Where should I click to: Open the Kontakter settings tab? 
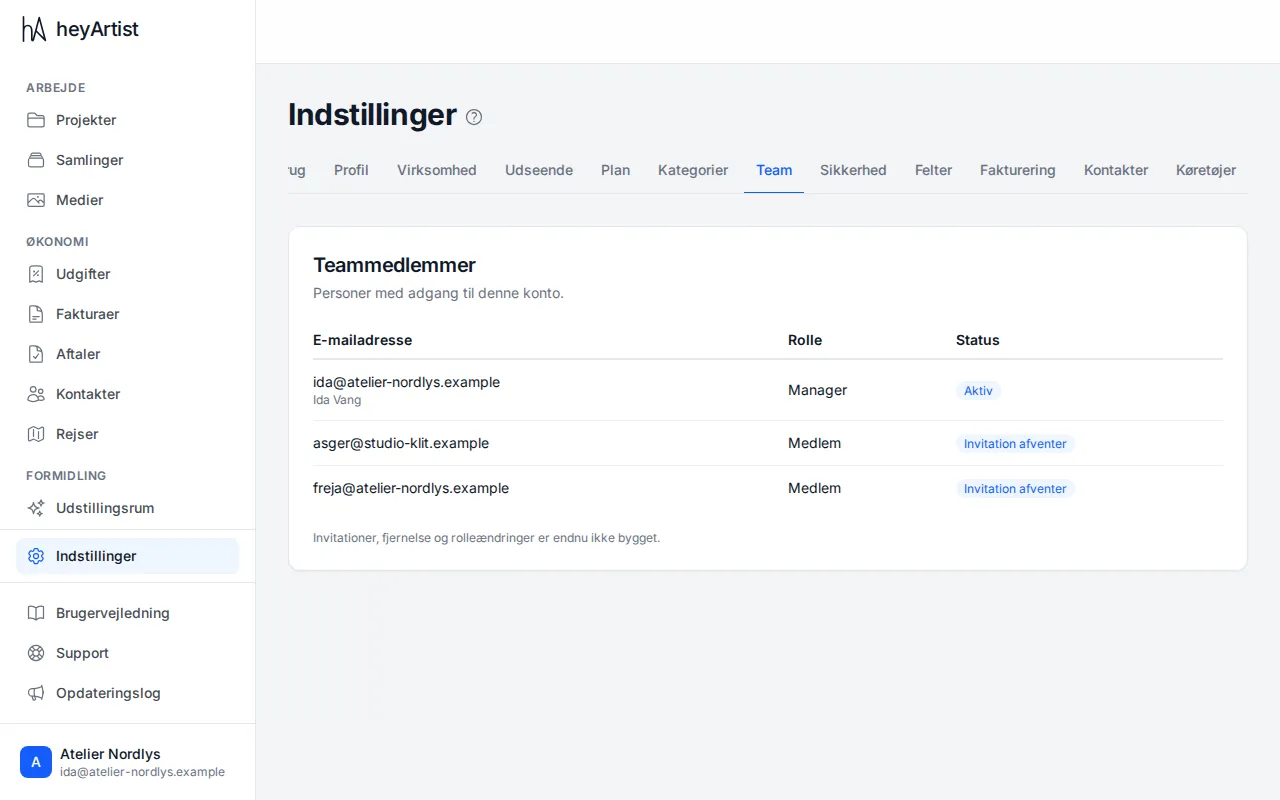coord(1116,170)
